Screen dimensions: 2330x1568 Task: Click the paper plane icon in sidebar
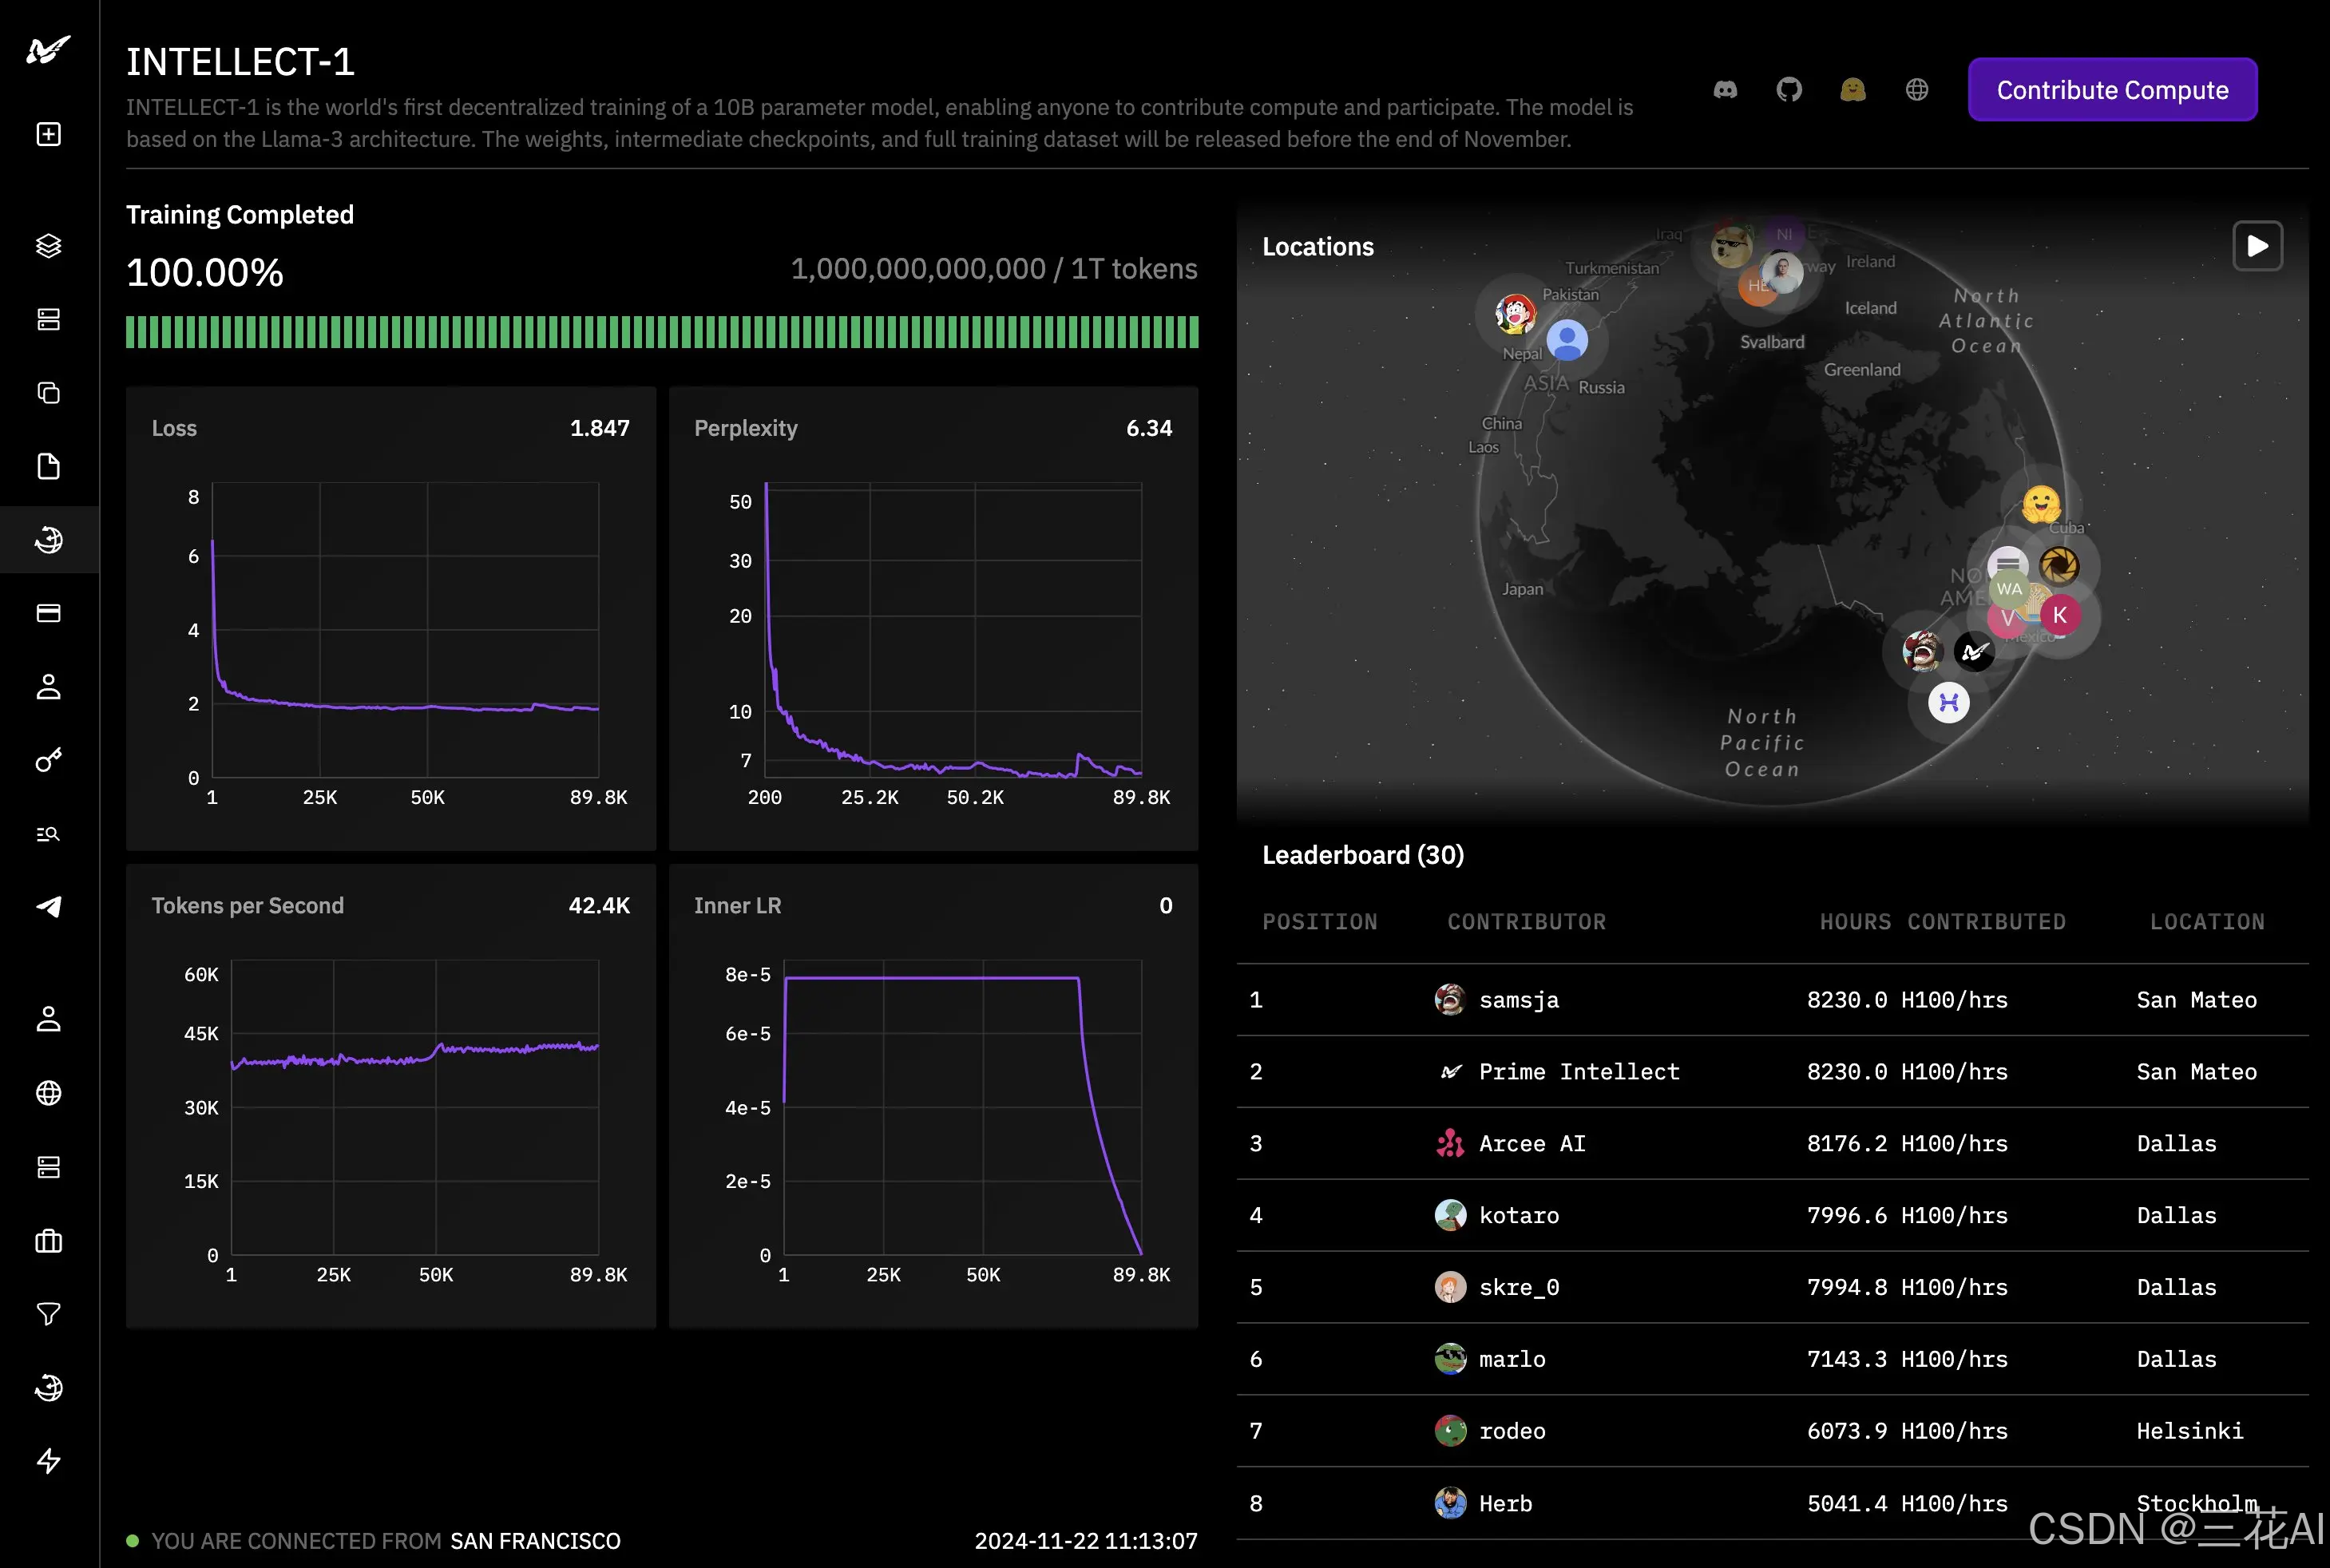[48, 907]
